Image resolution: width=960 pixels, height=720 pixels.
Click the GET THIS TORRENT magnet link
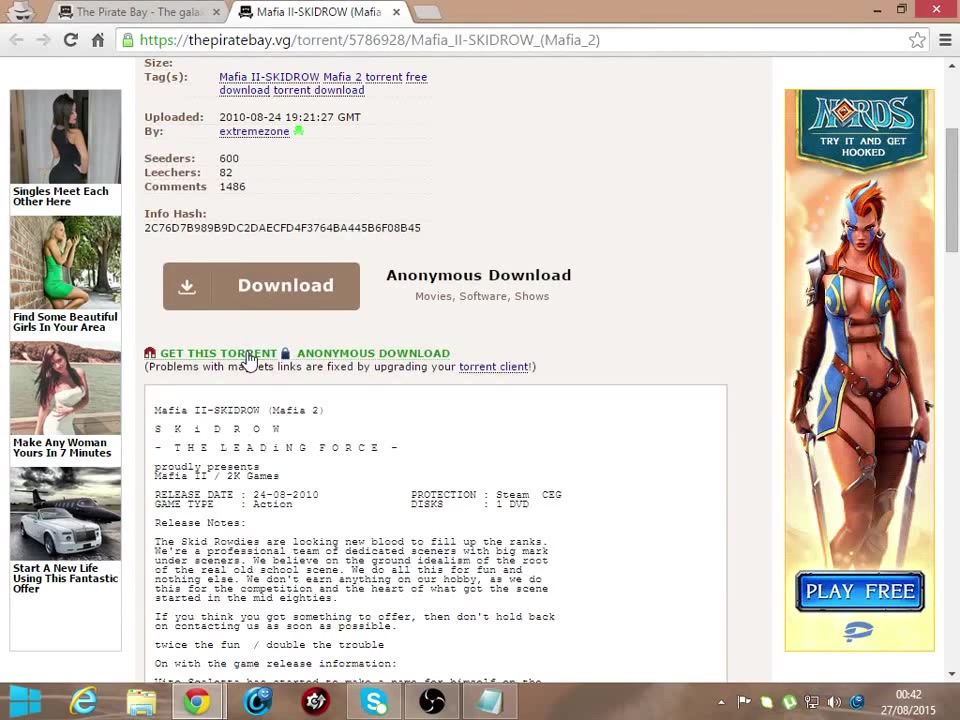coord(219,353)
